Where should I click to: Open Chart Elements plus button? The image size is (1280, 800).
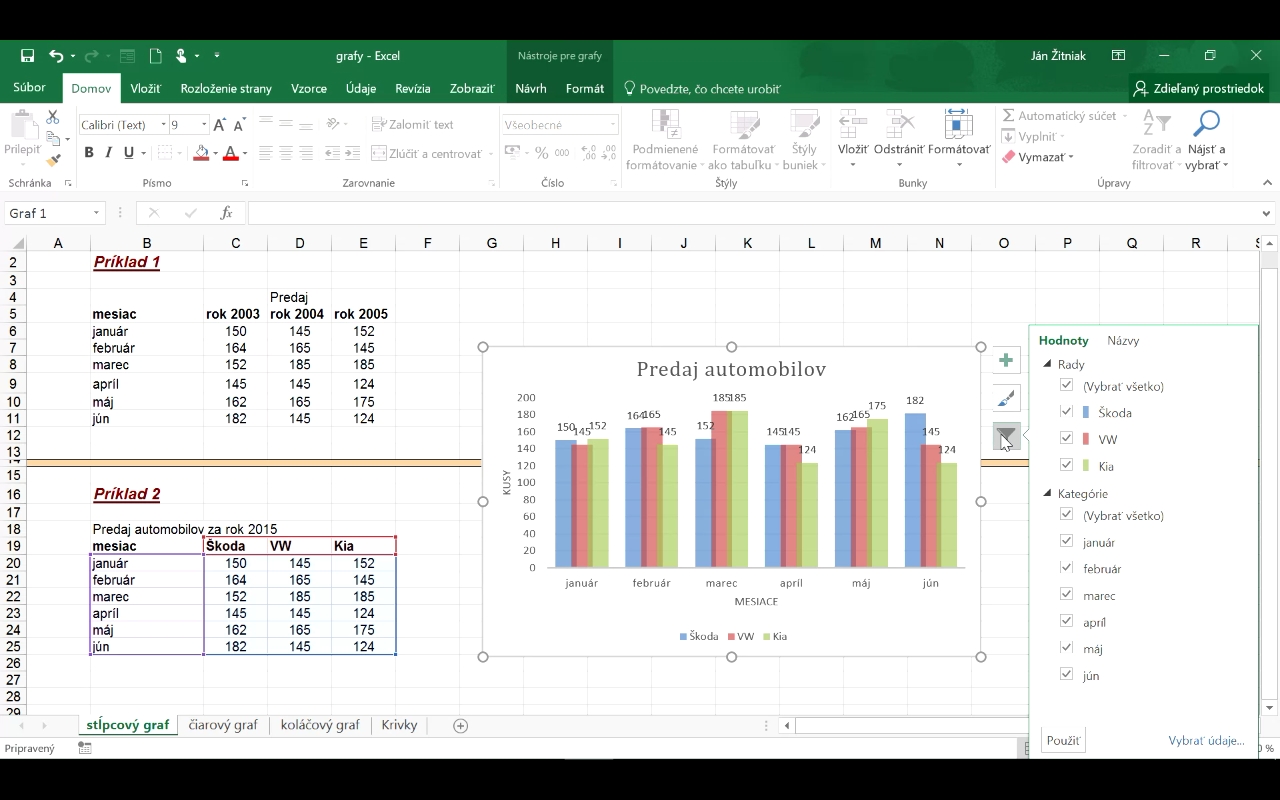[x=1006, y=361]
